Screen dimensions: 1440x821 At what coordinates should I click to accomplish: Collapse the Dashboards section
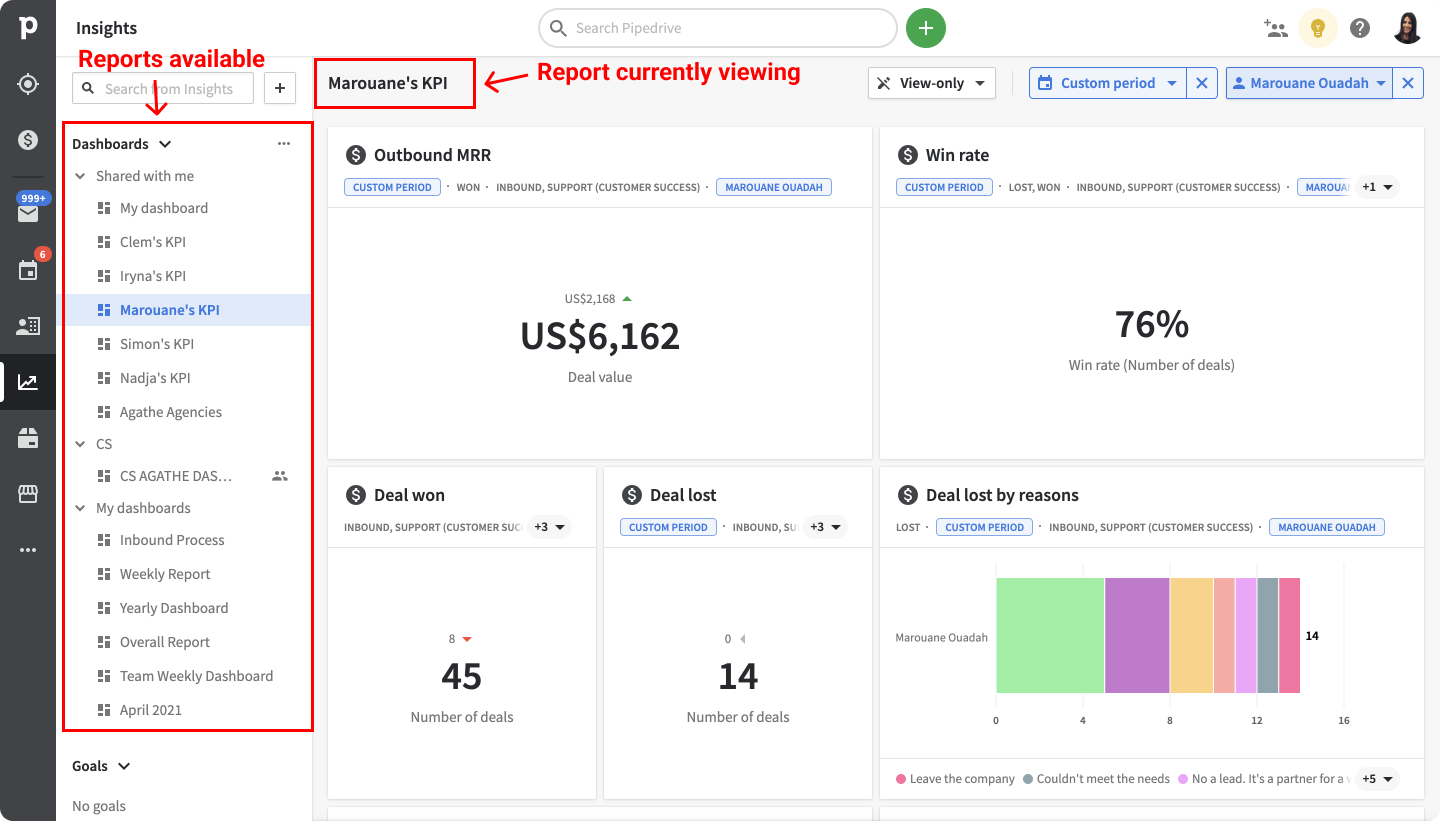click(165, 144)
